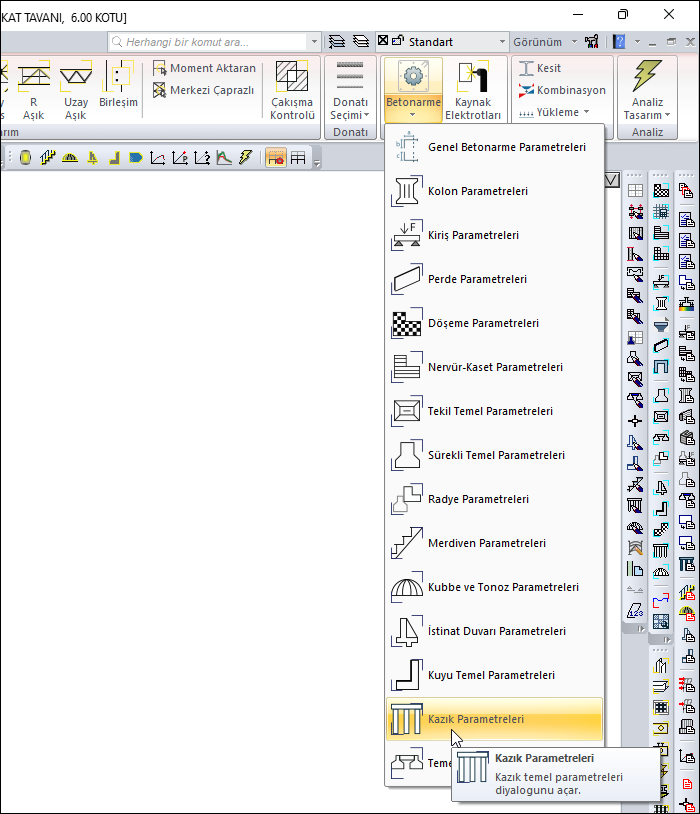Click the graph icon with a question mark
This screenshot has height=814, width=700.
click(x=202, y=157)
